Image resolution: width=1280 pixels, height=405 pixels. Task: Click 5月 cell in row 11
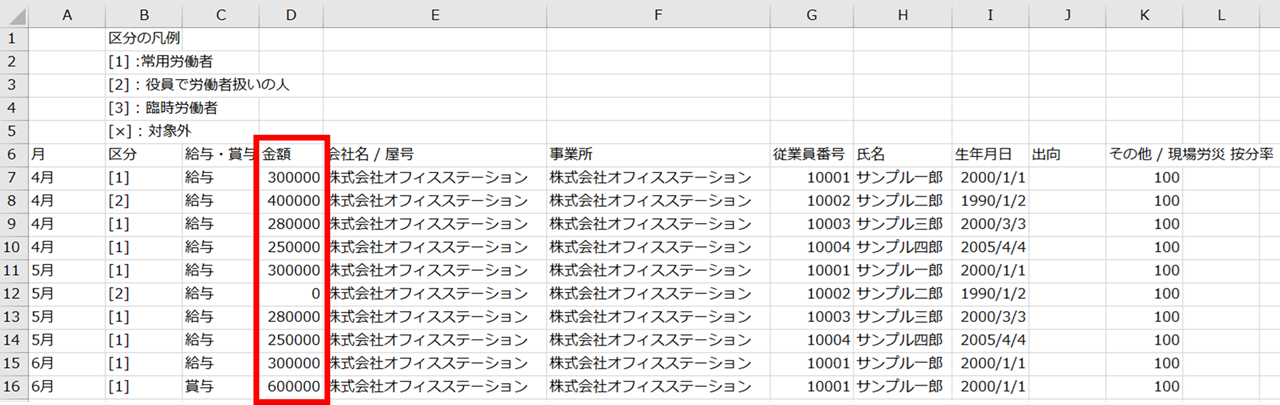coord(67,270)
